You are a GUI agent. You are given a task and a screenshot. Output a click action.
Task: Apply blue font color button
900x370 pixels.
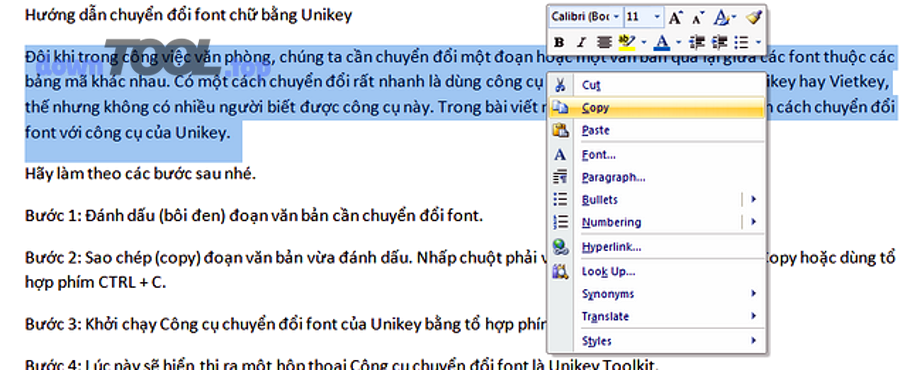[x=663, y=42]
